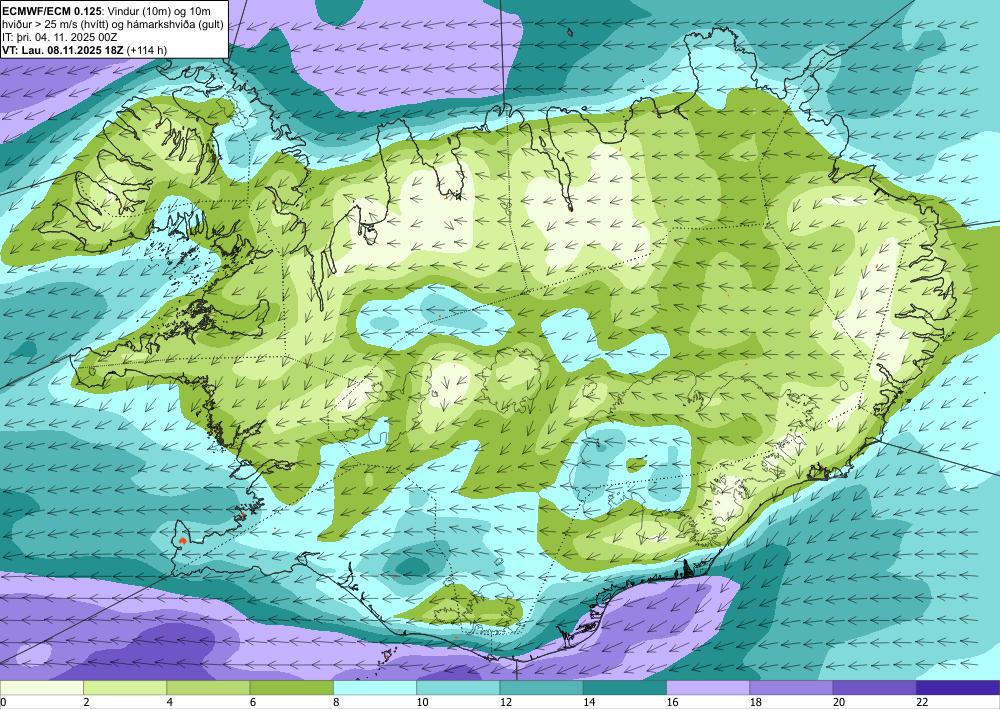Click the legend scale value "18"
The image size is (1000, 709).
pyautogui.click(x=756, y=702)
